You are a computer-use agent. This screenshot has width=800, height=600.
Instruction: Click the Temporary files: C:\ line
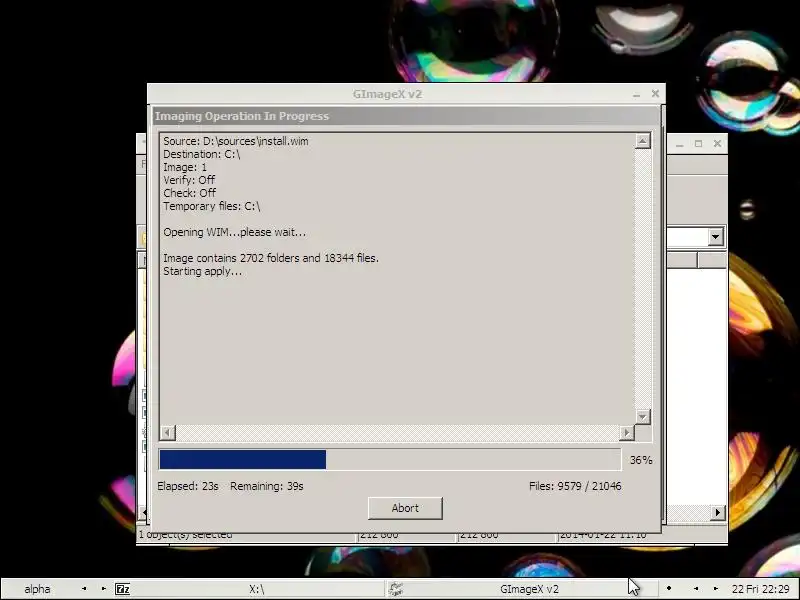coord(212,206)
